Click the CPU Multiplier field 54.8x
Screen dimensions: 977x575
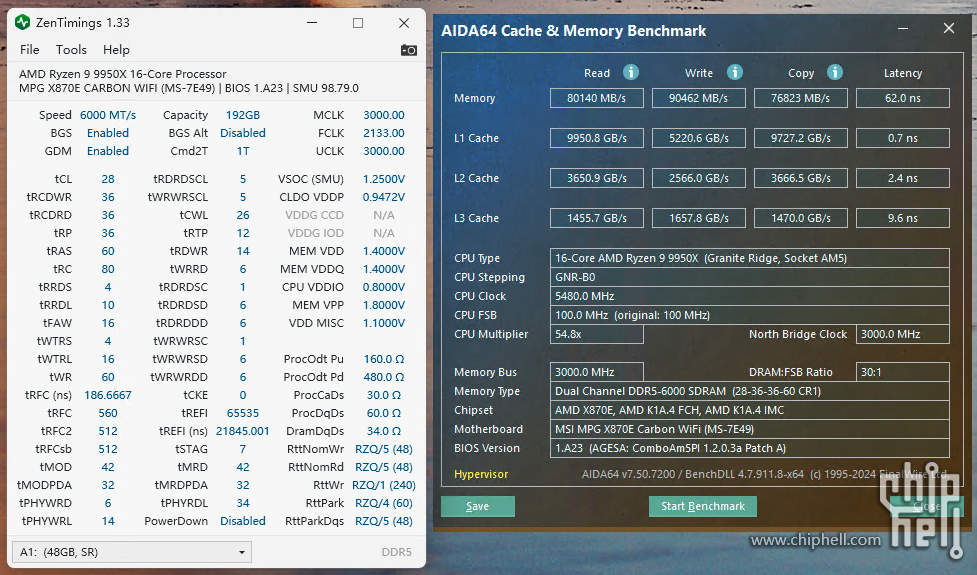[x=596, y=334]
